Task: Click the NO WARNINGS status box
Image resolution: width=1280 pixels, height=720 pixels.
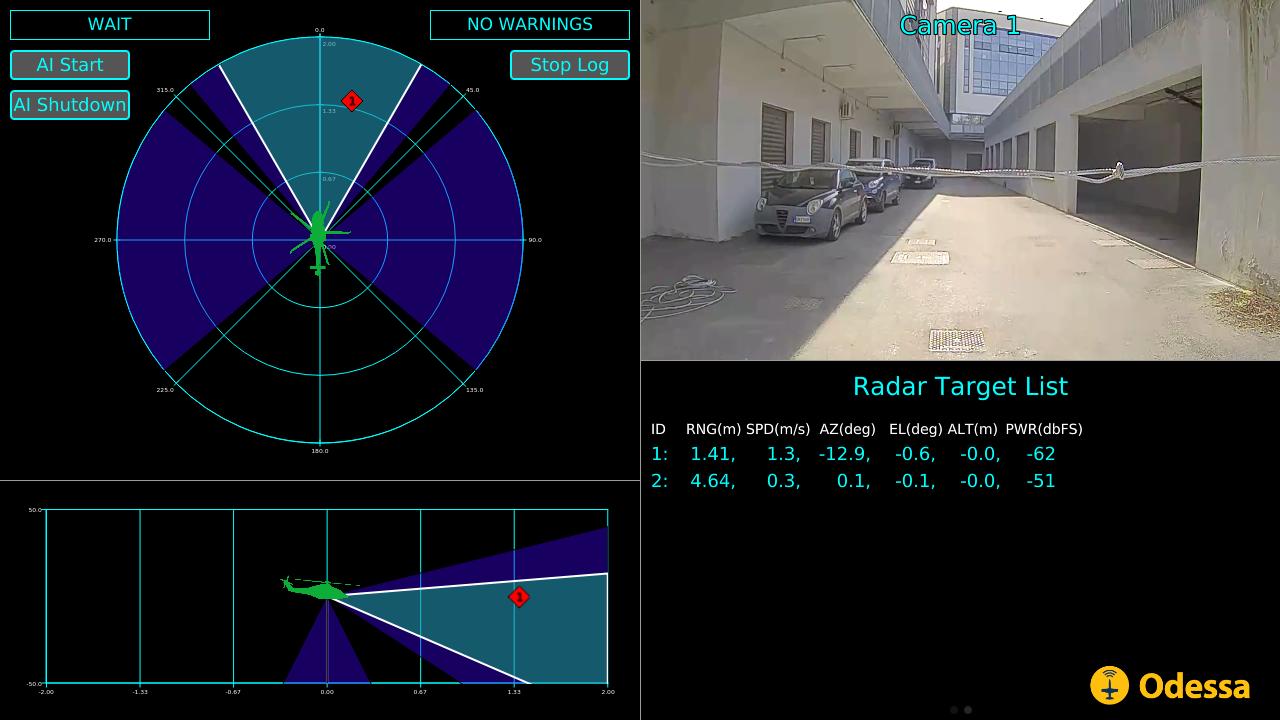Action: click(x=529, y=25)
